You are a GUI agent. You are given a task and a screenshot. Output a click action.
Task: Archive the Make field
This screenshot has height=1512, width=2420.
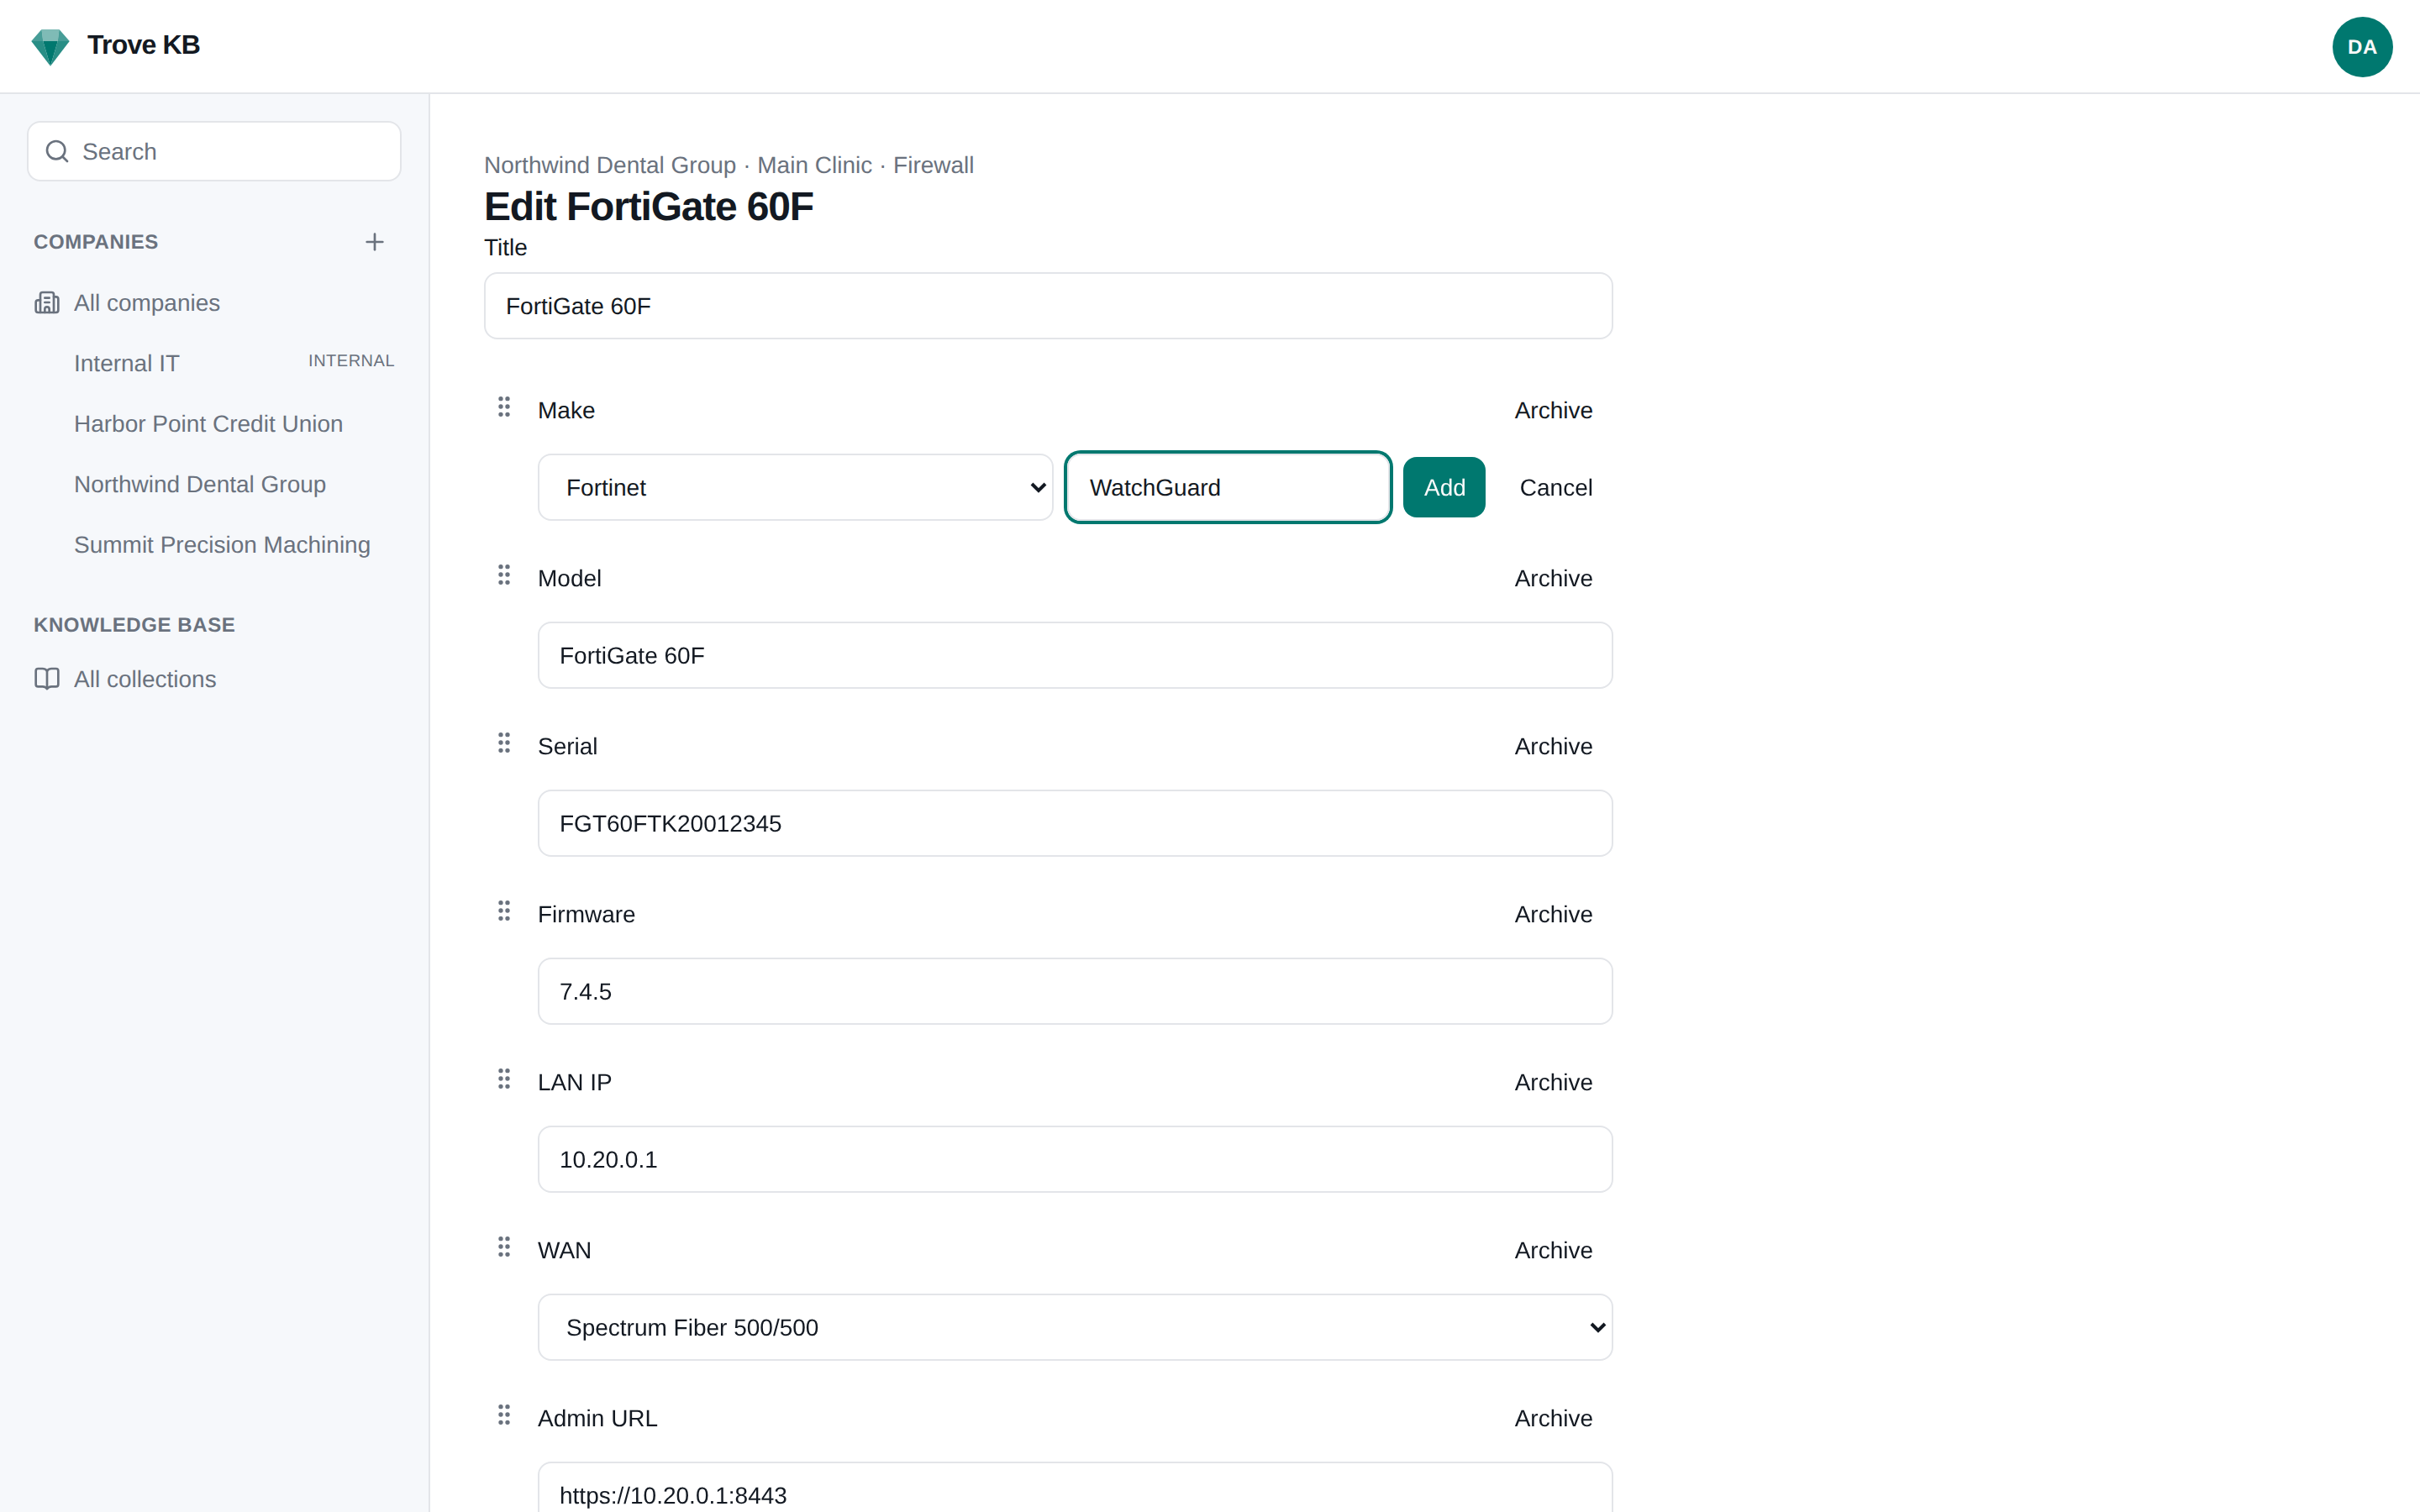point(1553,410)
